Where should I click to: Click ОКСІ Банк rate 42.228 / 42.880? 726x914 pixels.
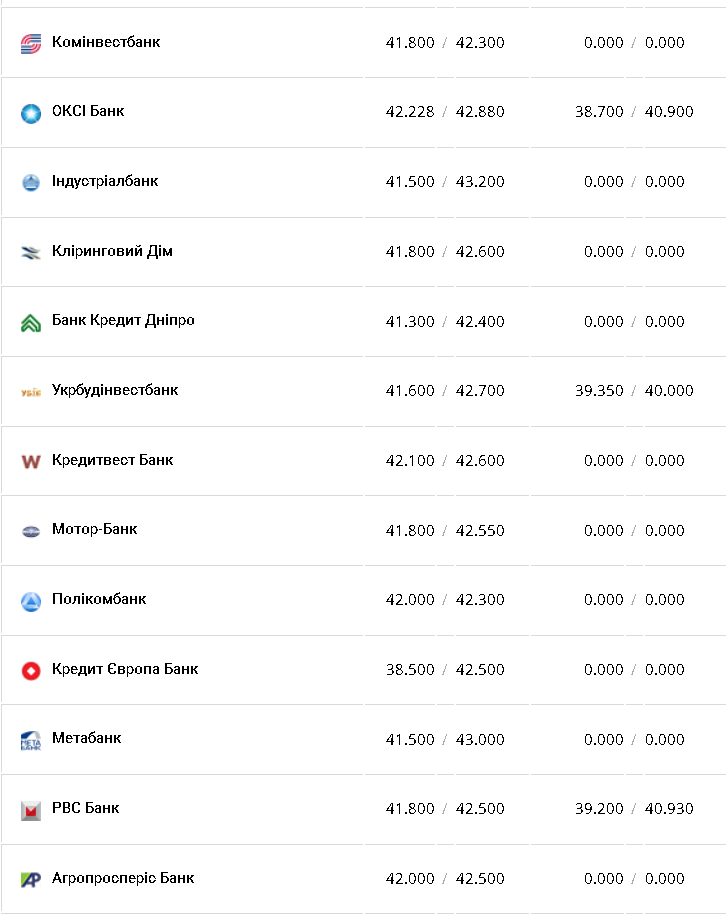445,112
